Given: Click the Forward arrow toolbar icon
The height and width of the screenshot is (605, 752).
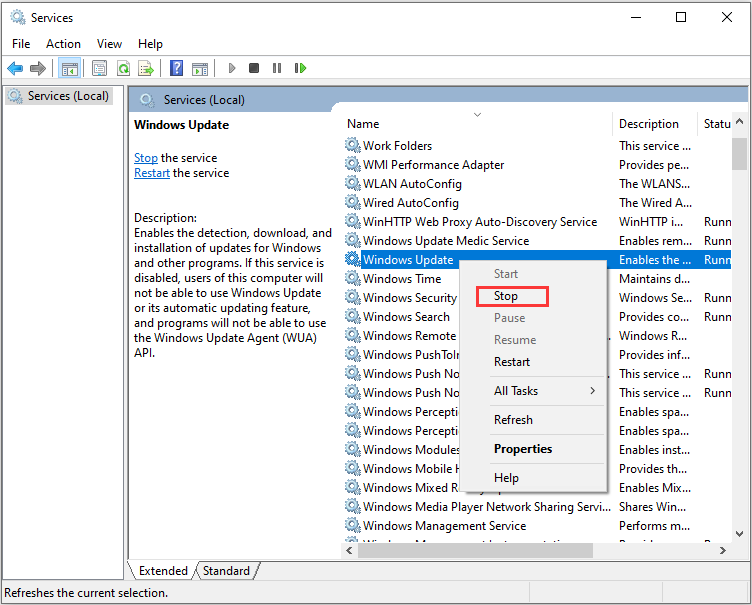Looking at the screenshot, I should tap(37, 69).
